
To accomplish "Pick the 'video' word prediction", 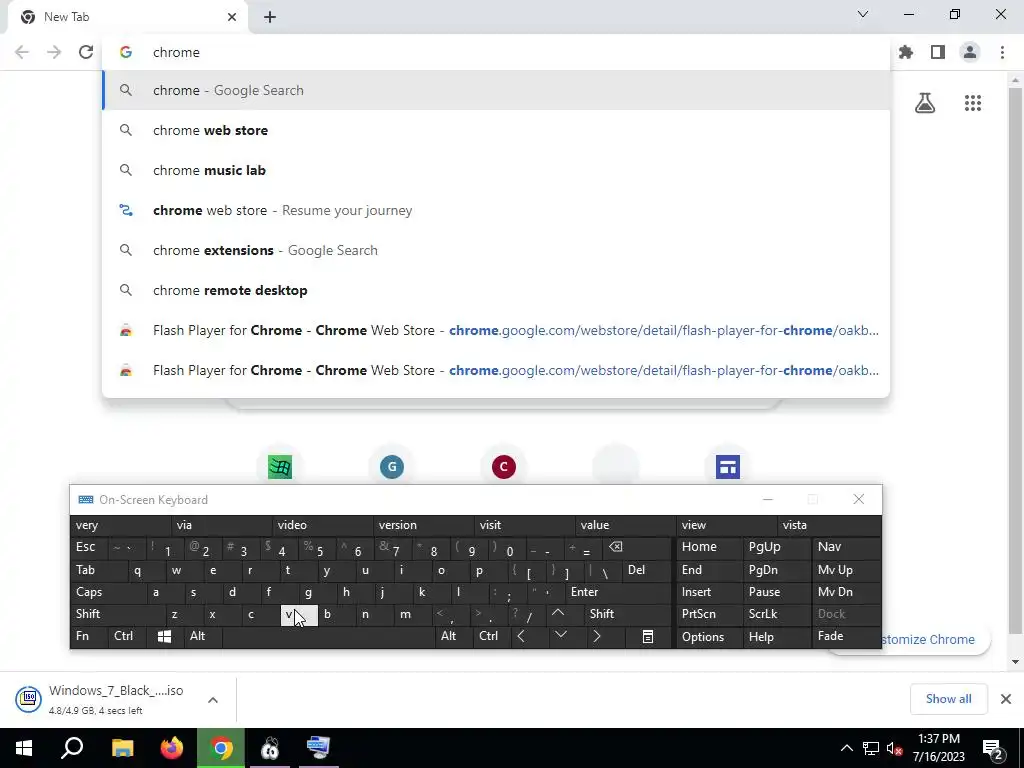I will coord(322,525).
